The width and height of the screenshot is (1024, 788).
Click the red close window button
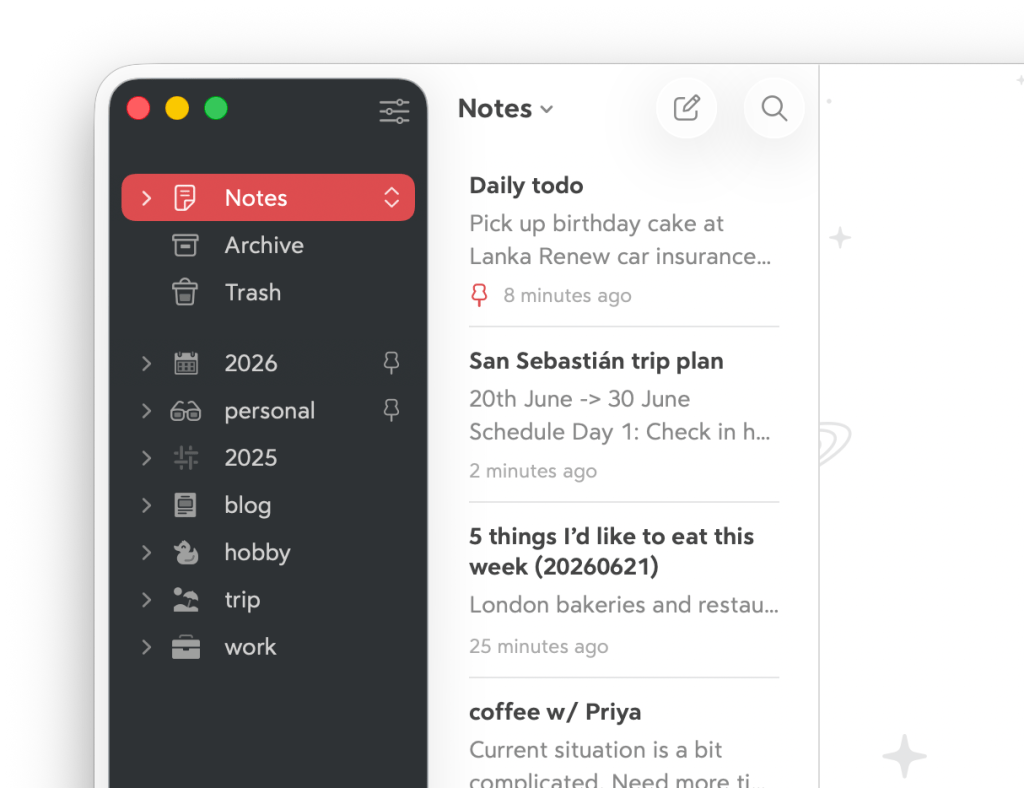tap(138, 108)
